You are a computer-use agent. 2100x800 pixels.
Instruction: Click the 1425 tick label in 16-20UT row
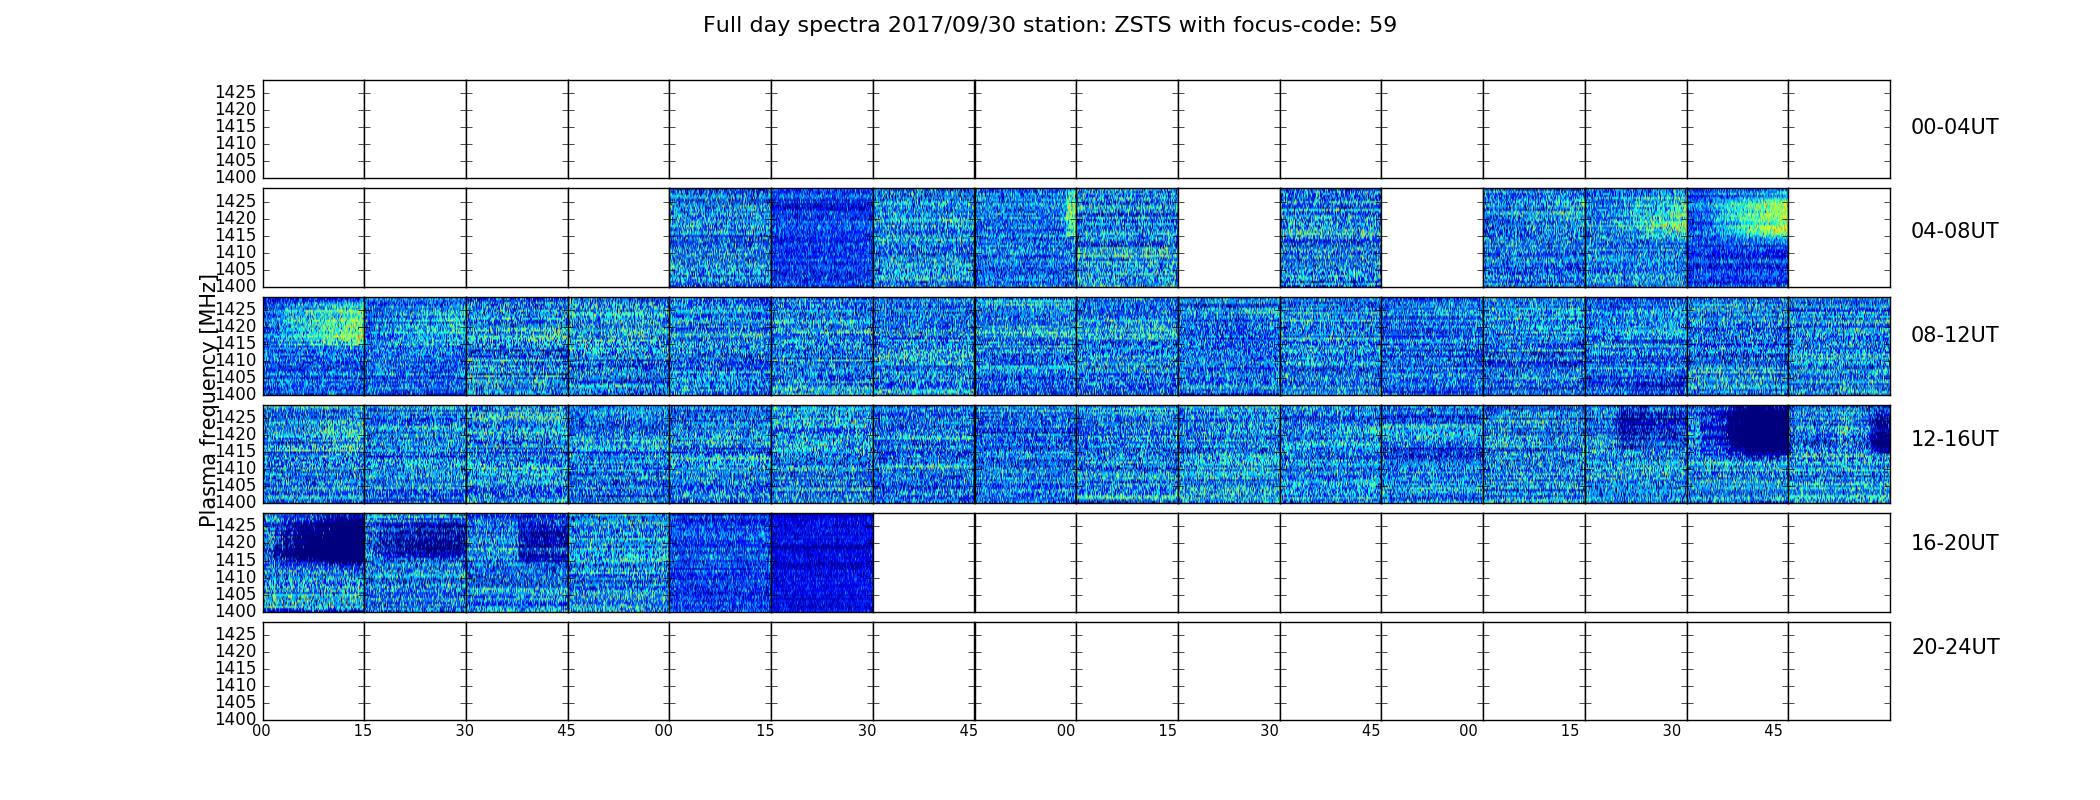point(236,525)
